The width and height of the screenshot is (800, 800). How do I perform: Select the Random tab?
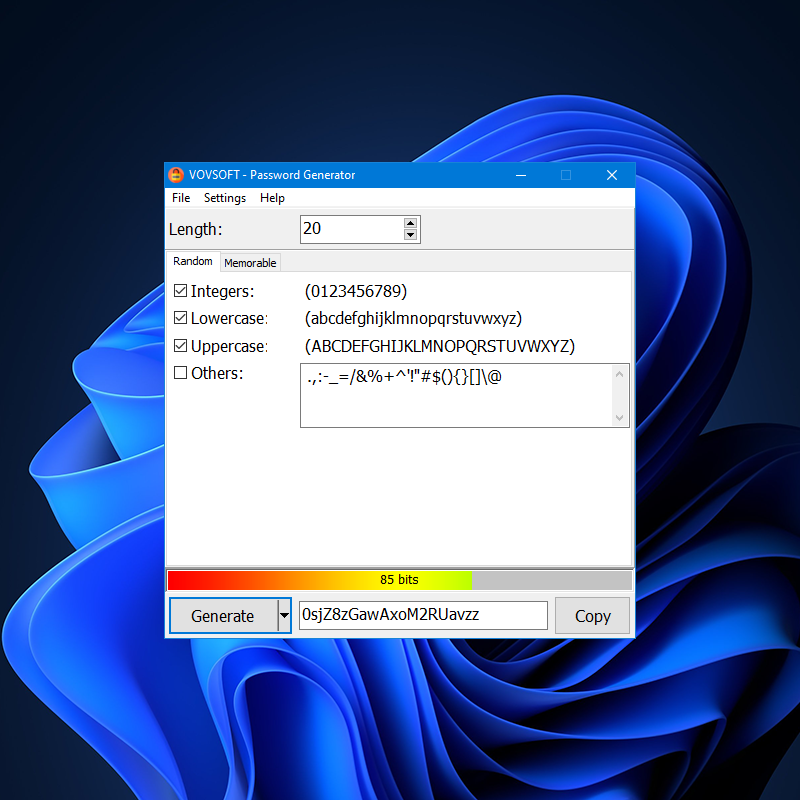click(x=192, y=261)
